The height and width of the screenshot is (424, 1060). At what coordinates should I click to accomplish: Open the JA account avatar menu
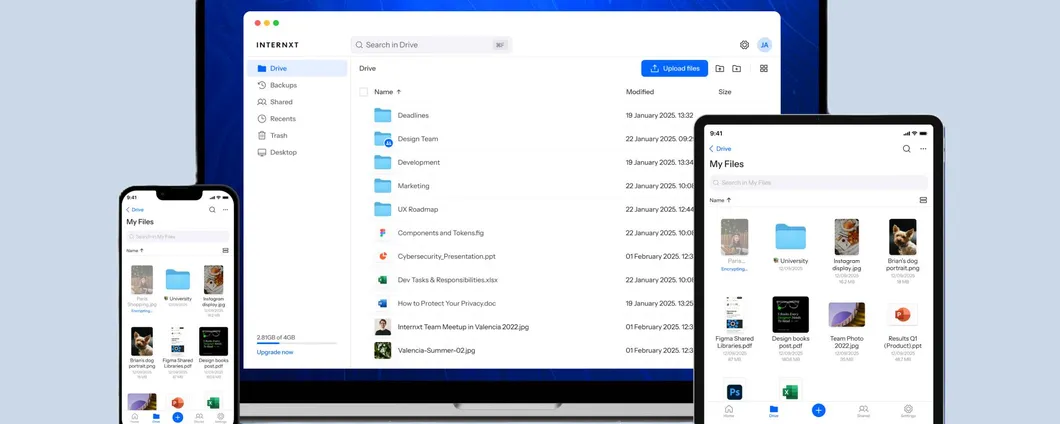[x=765, y=45]
